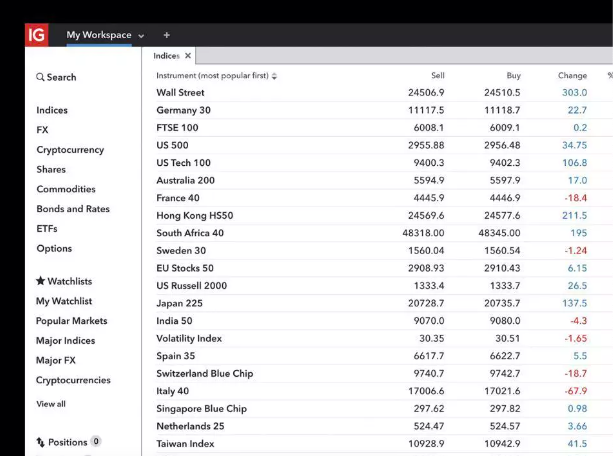The height and width of the screenshot is (456, 613).
Task: Select the Indices tab
Action: (x=167, y=56)
